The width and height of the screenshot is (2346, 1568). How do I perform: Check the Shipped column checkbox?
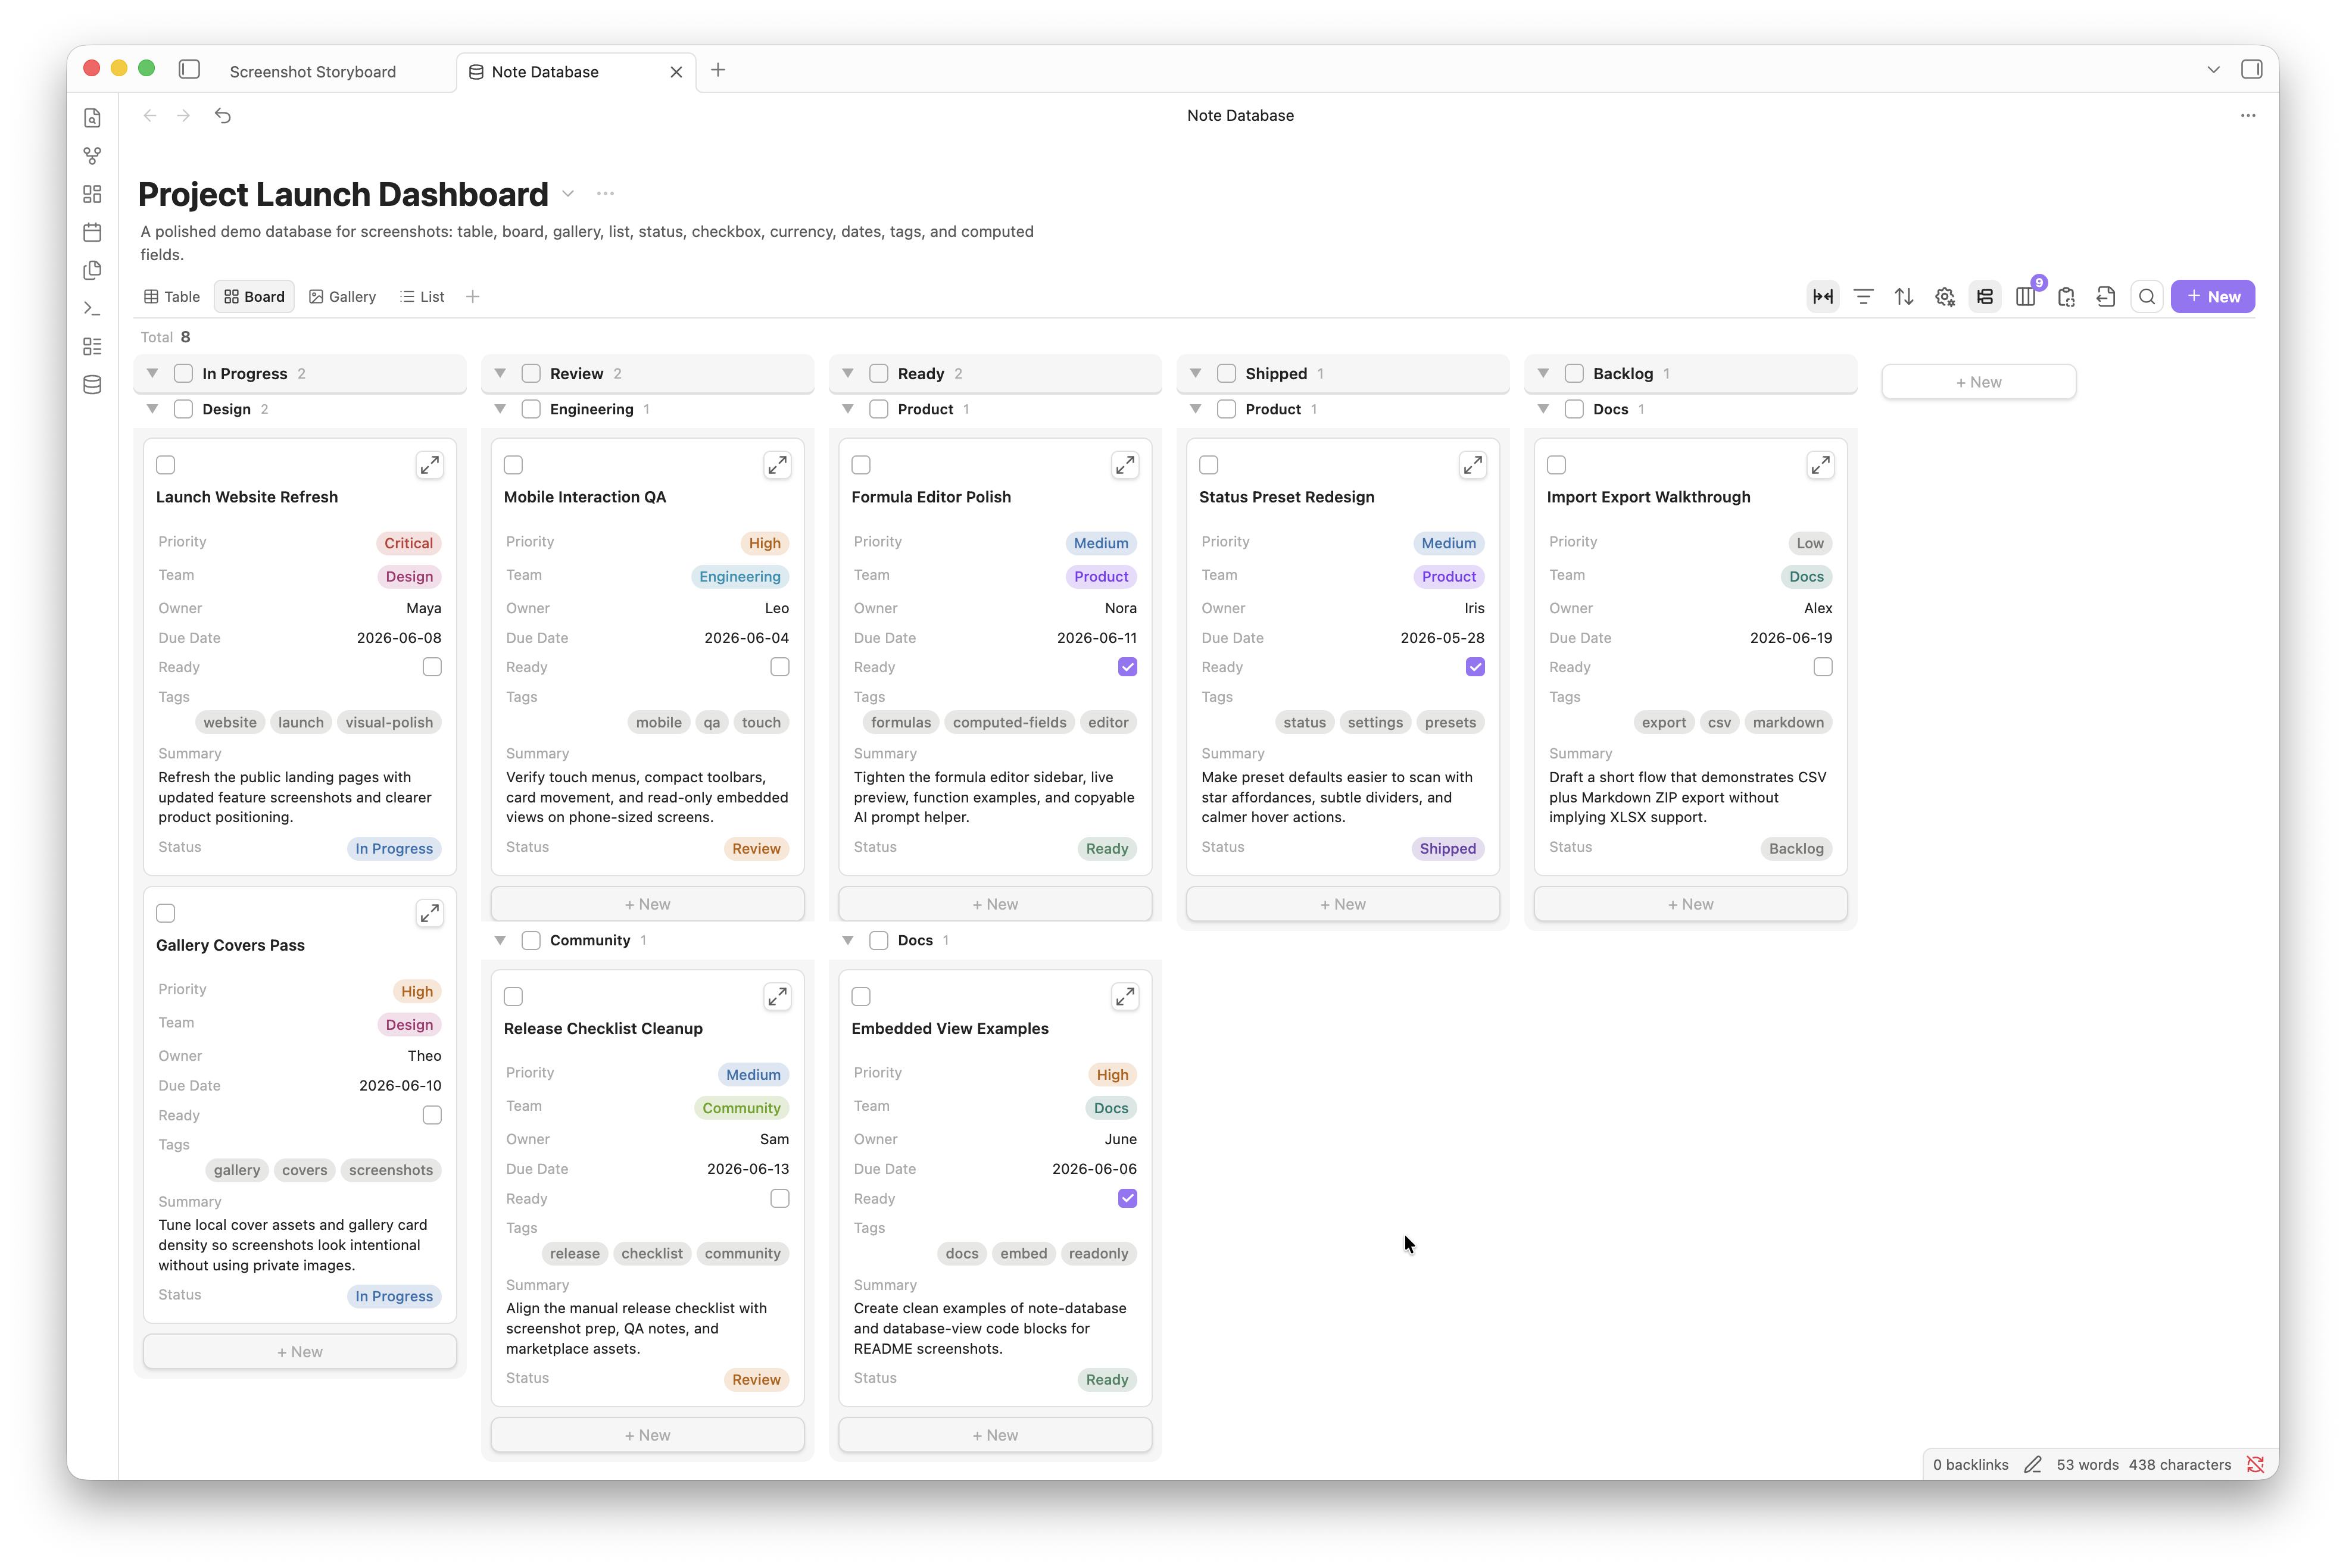[x=1226, y=373]
